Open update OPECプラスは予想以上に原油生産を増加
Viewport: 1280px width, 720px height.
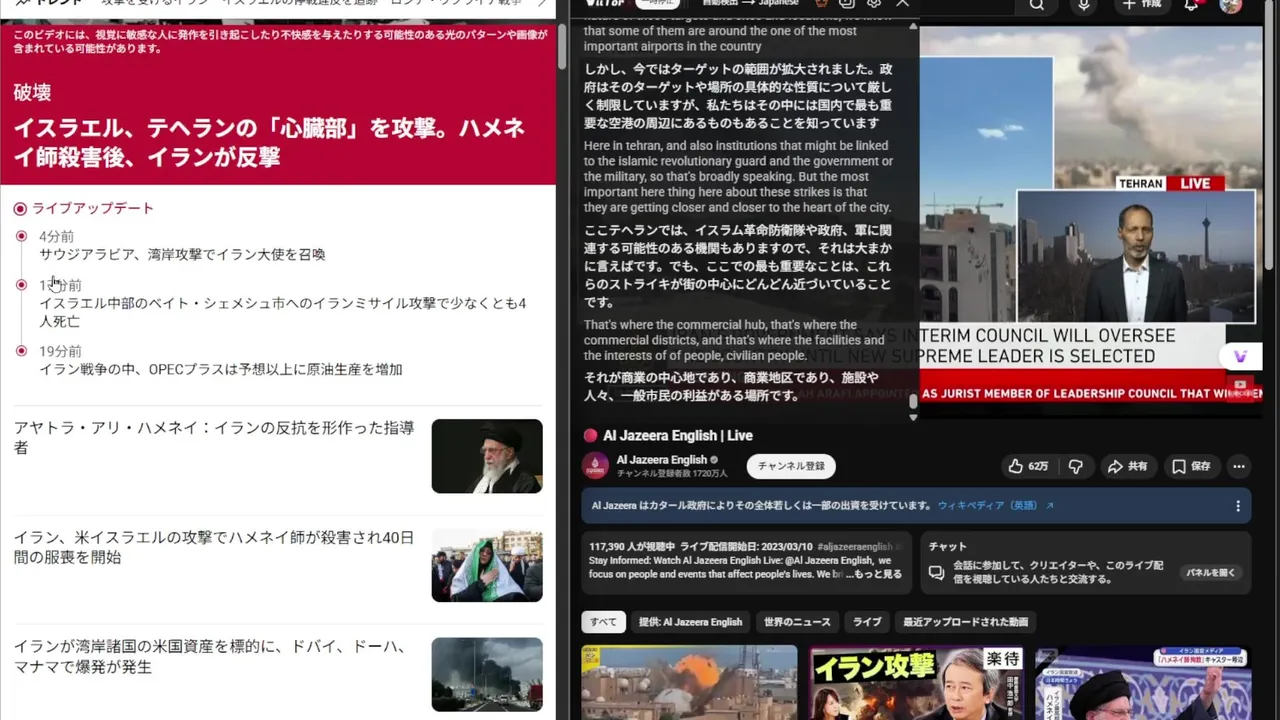pos(221,369)
